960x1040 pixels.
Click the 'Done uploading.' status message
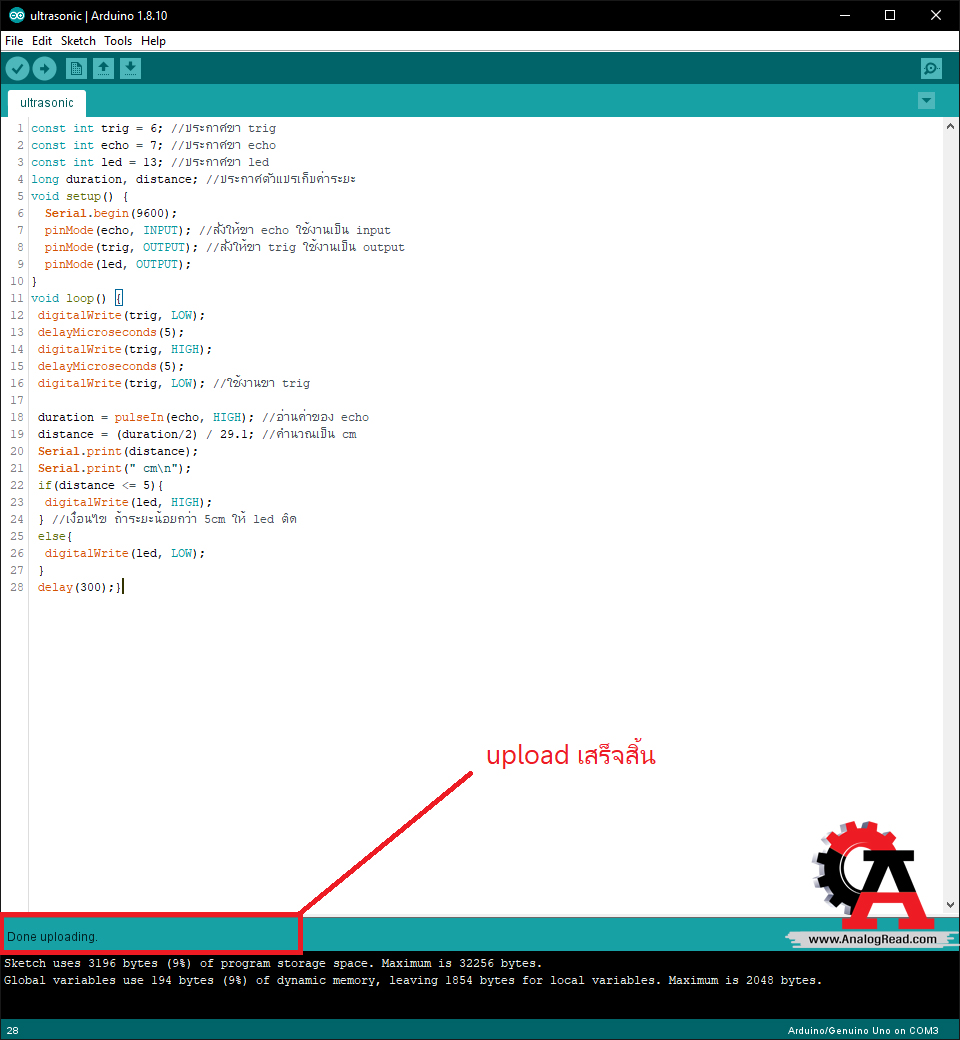pyautogui.click(x=52, y=937)
